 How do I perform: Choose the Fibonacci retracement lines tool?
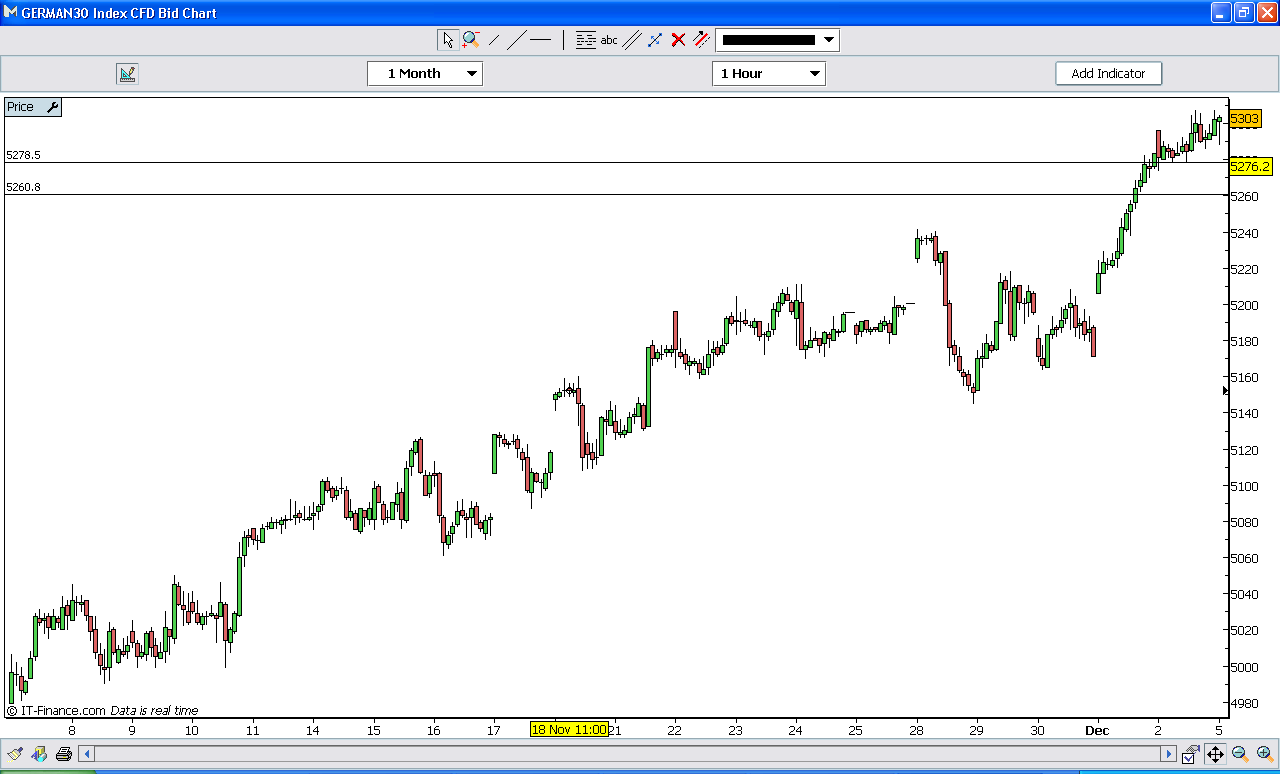click(x=586, y=40)
